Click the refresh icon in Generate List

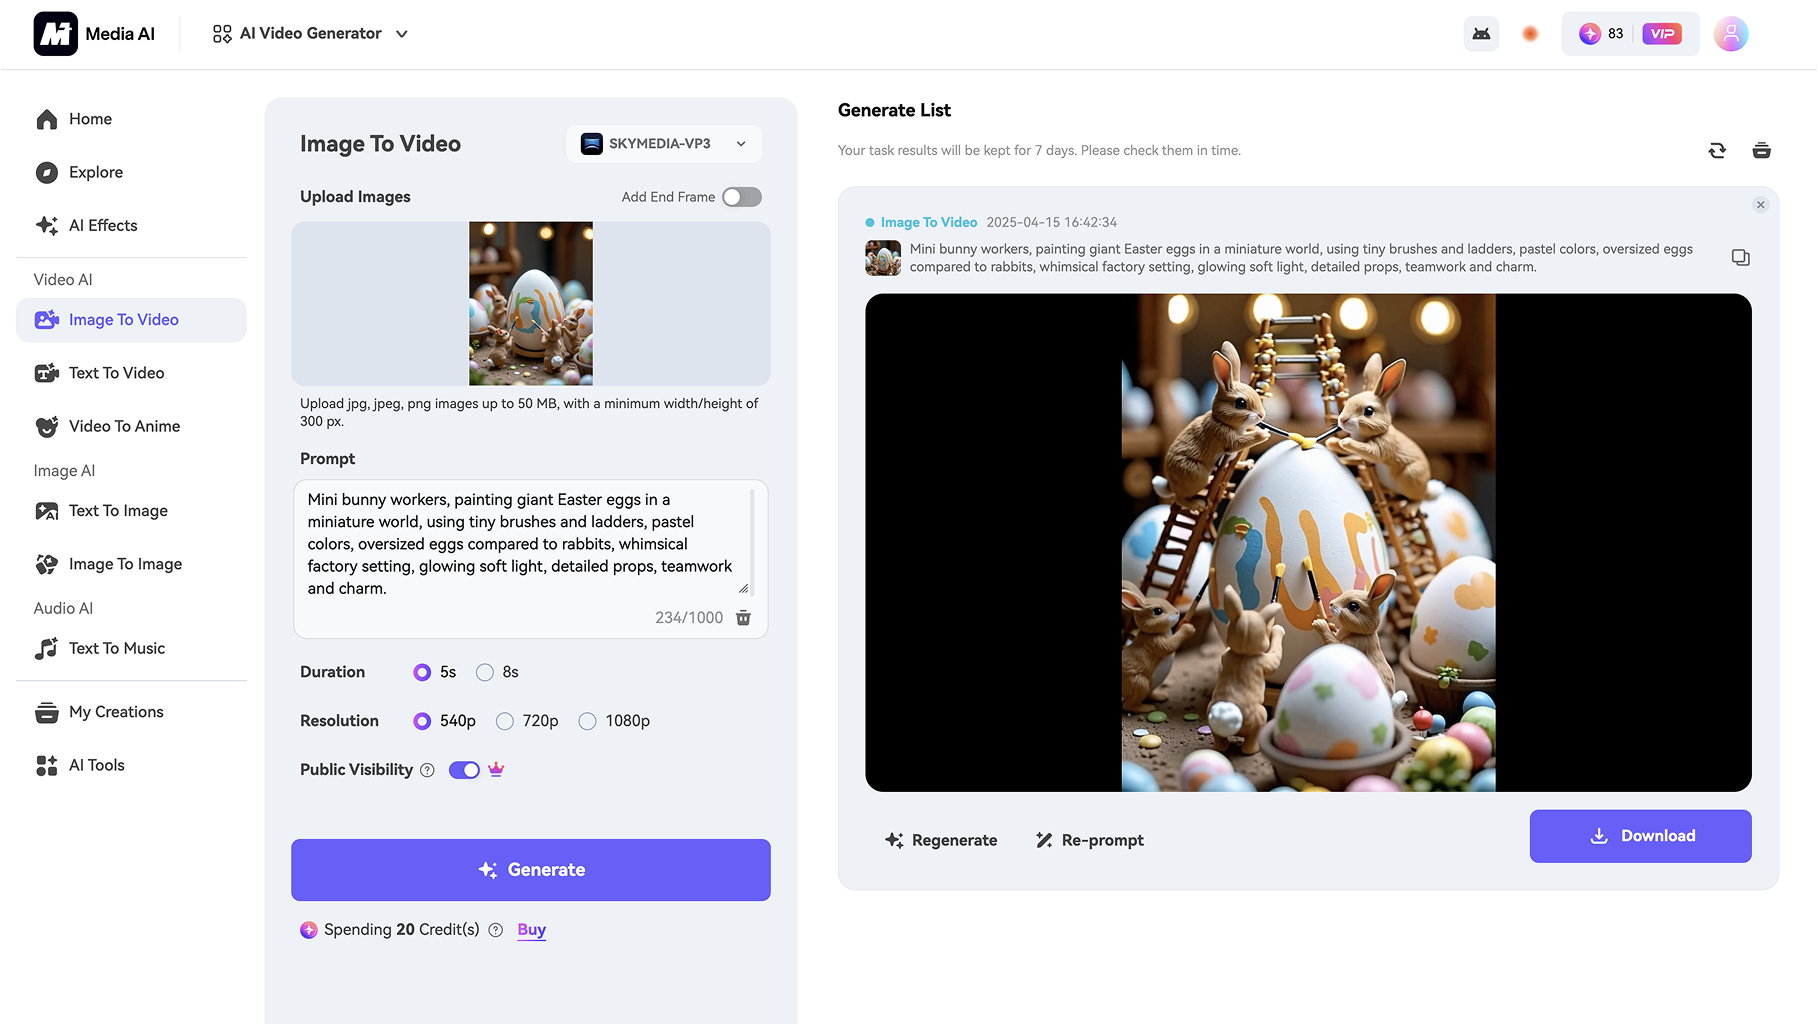(1717, 151)
